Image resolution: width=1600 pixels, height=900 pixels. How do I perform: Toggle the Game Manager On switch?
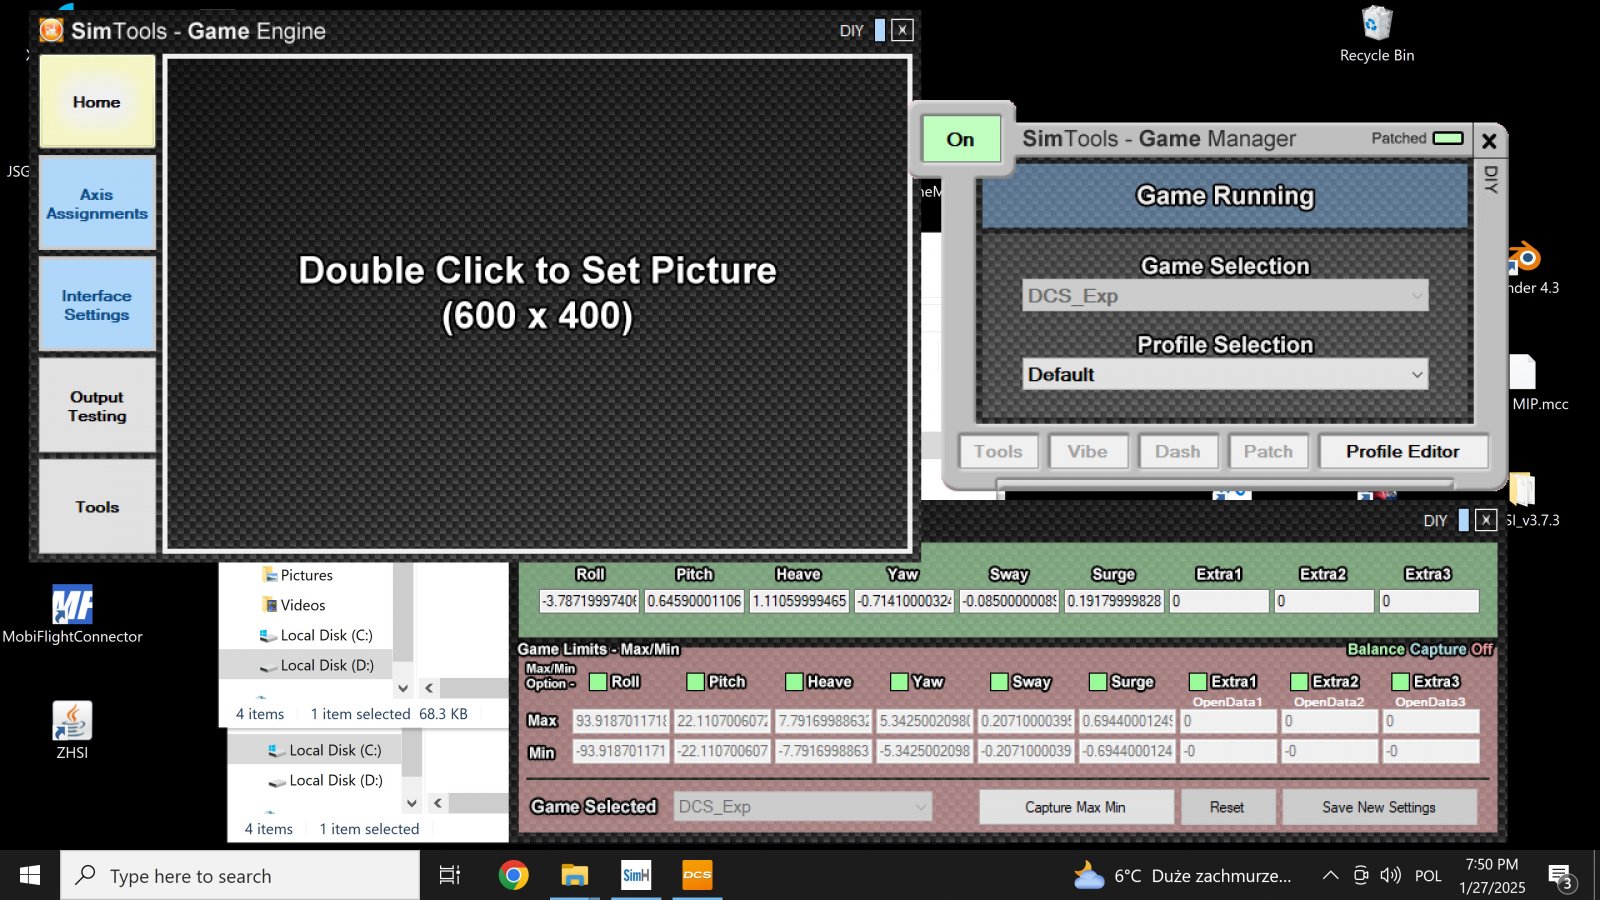(x=960, y=139)
